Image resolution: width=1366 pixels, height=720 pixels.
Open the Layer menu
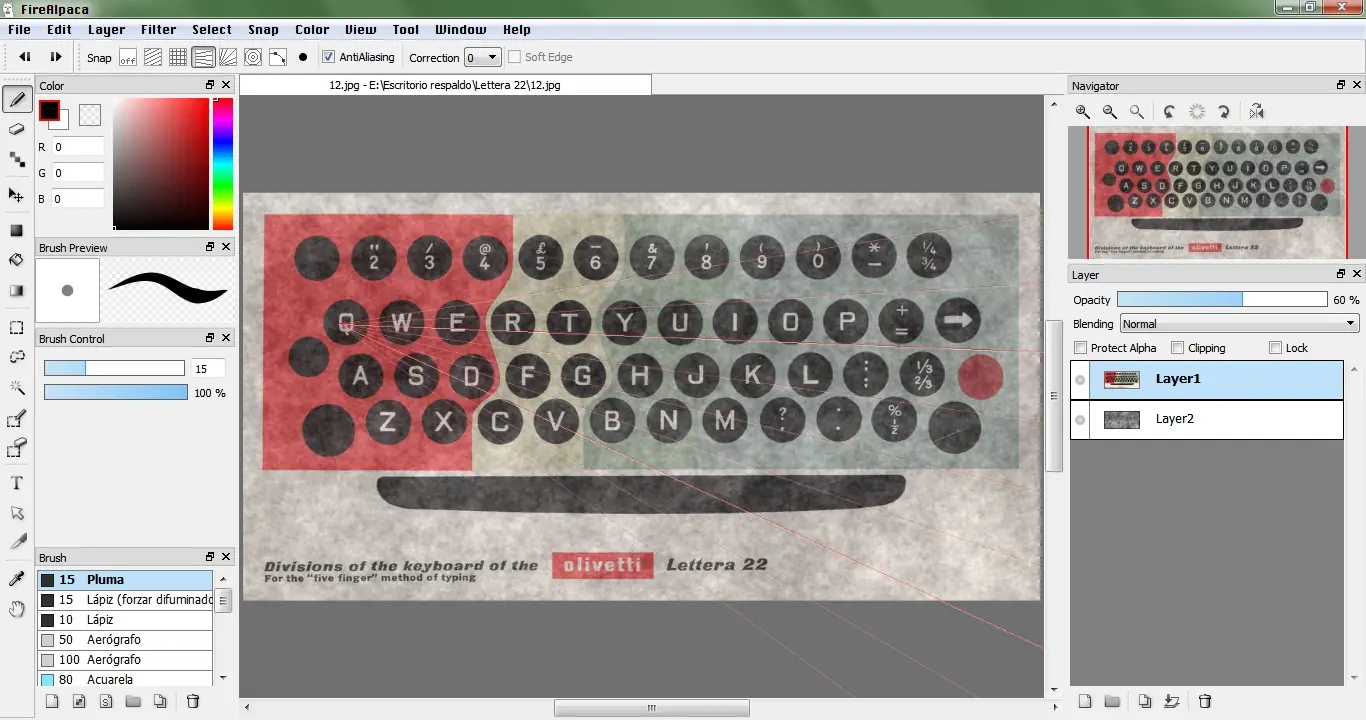pos(106,30)
